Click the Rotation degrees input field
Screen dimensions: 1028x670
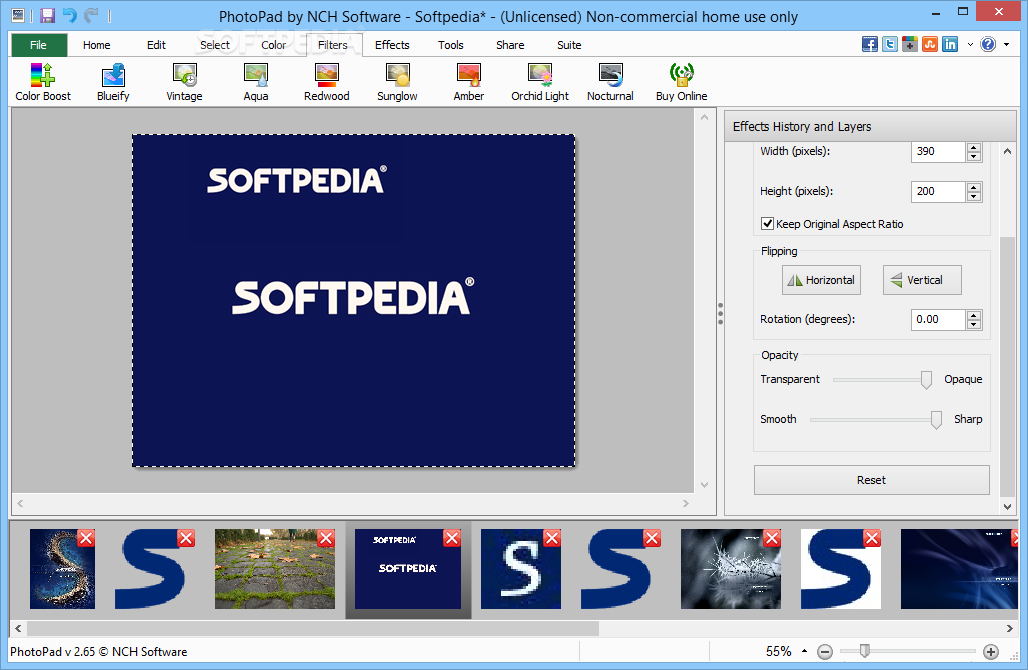pos(938,319)
